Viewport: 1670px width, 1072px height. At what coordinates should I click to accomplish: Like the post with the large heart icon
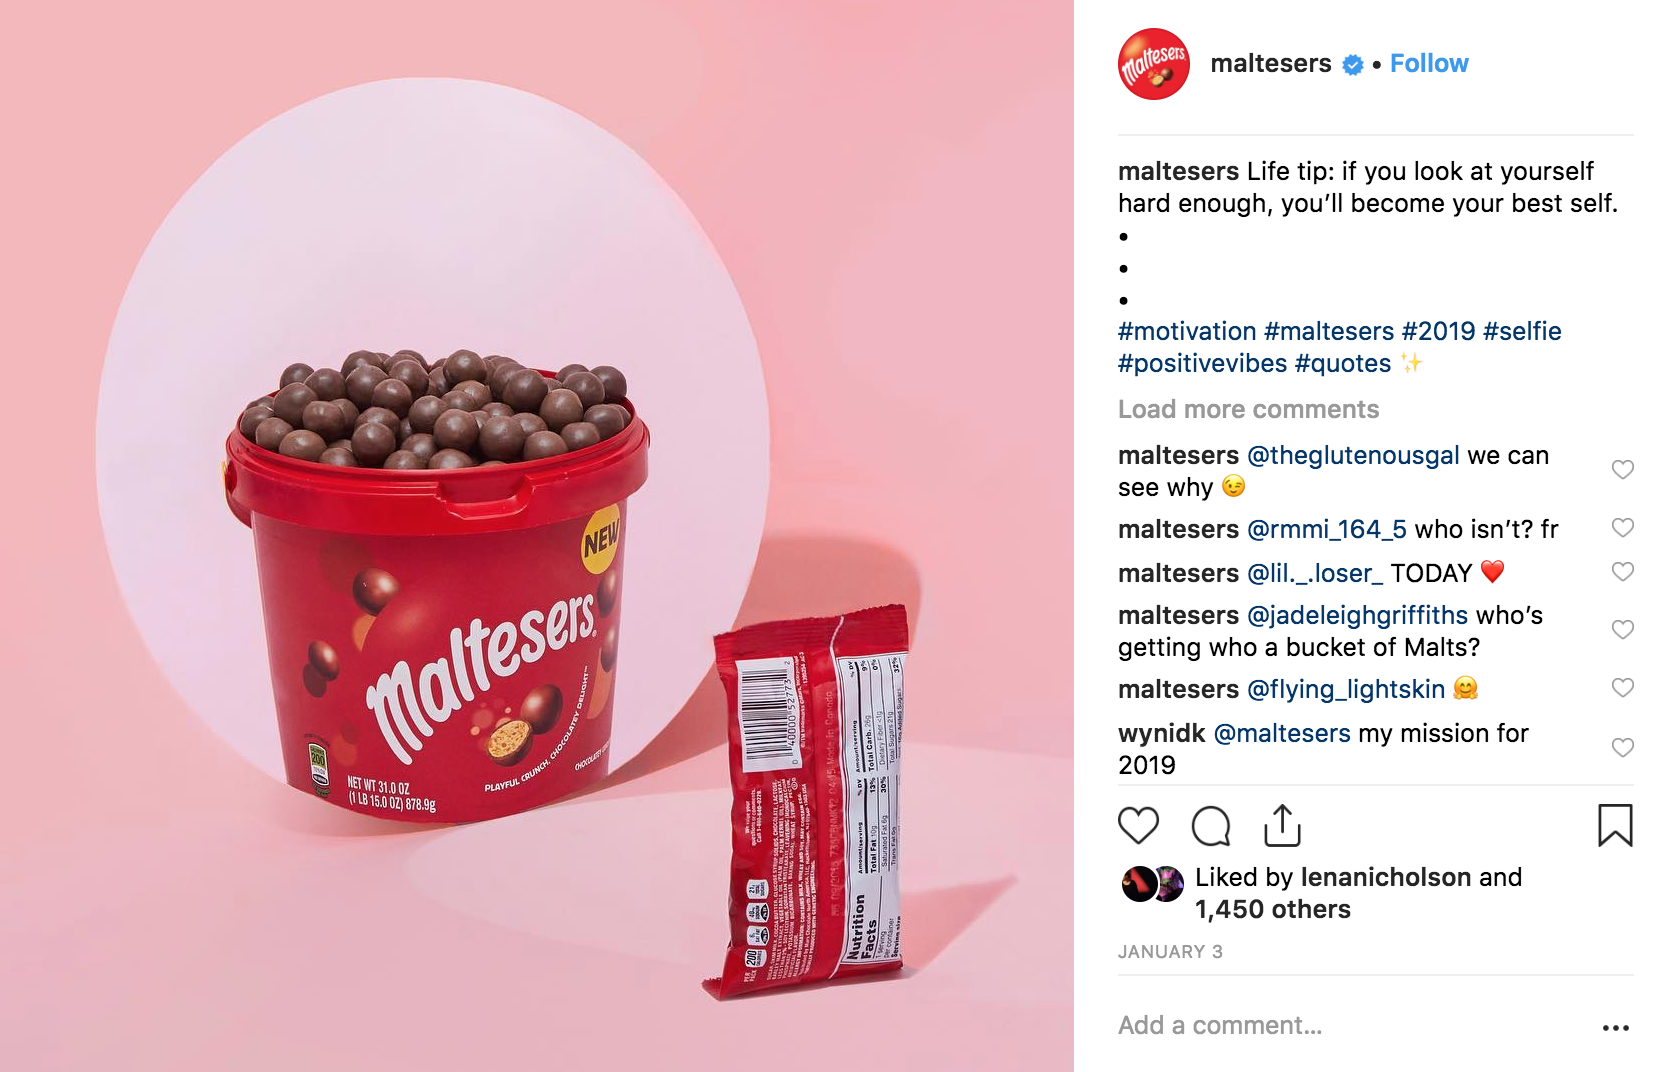point(1138,826)
